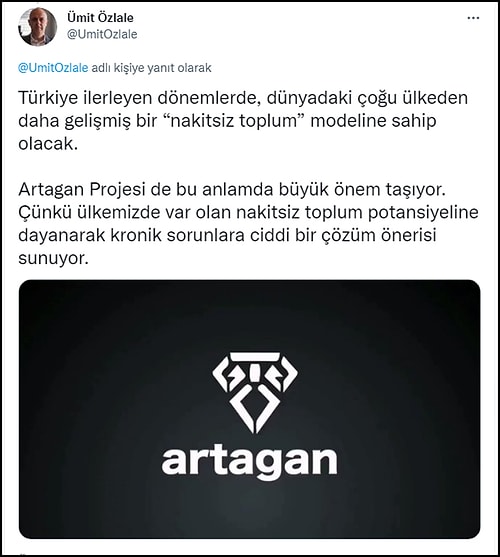Viewport: 500px width, 557px height.
Task: Click 'dünyadaki çoğu ülkeden' in first line
Action: pos(367,98)
